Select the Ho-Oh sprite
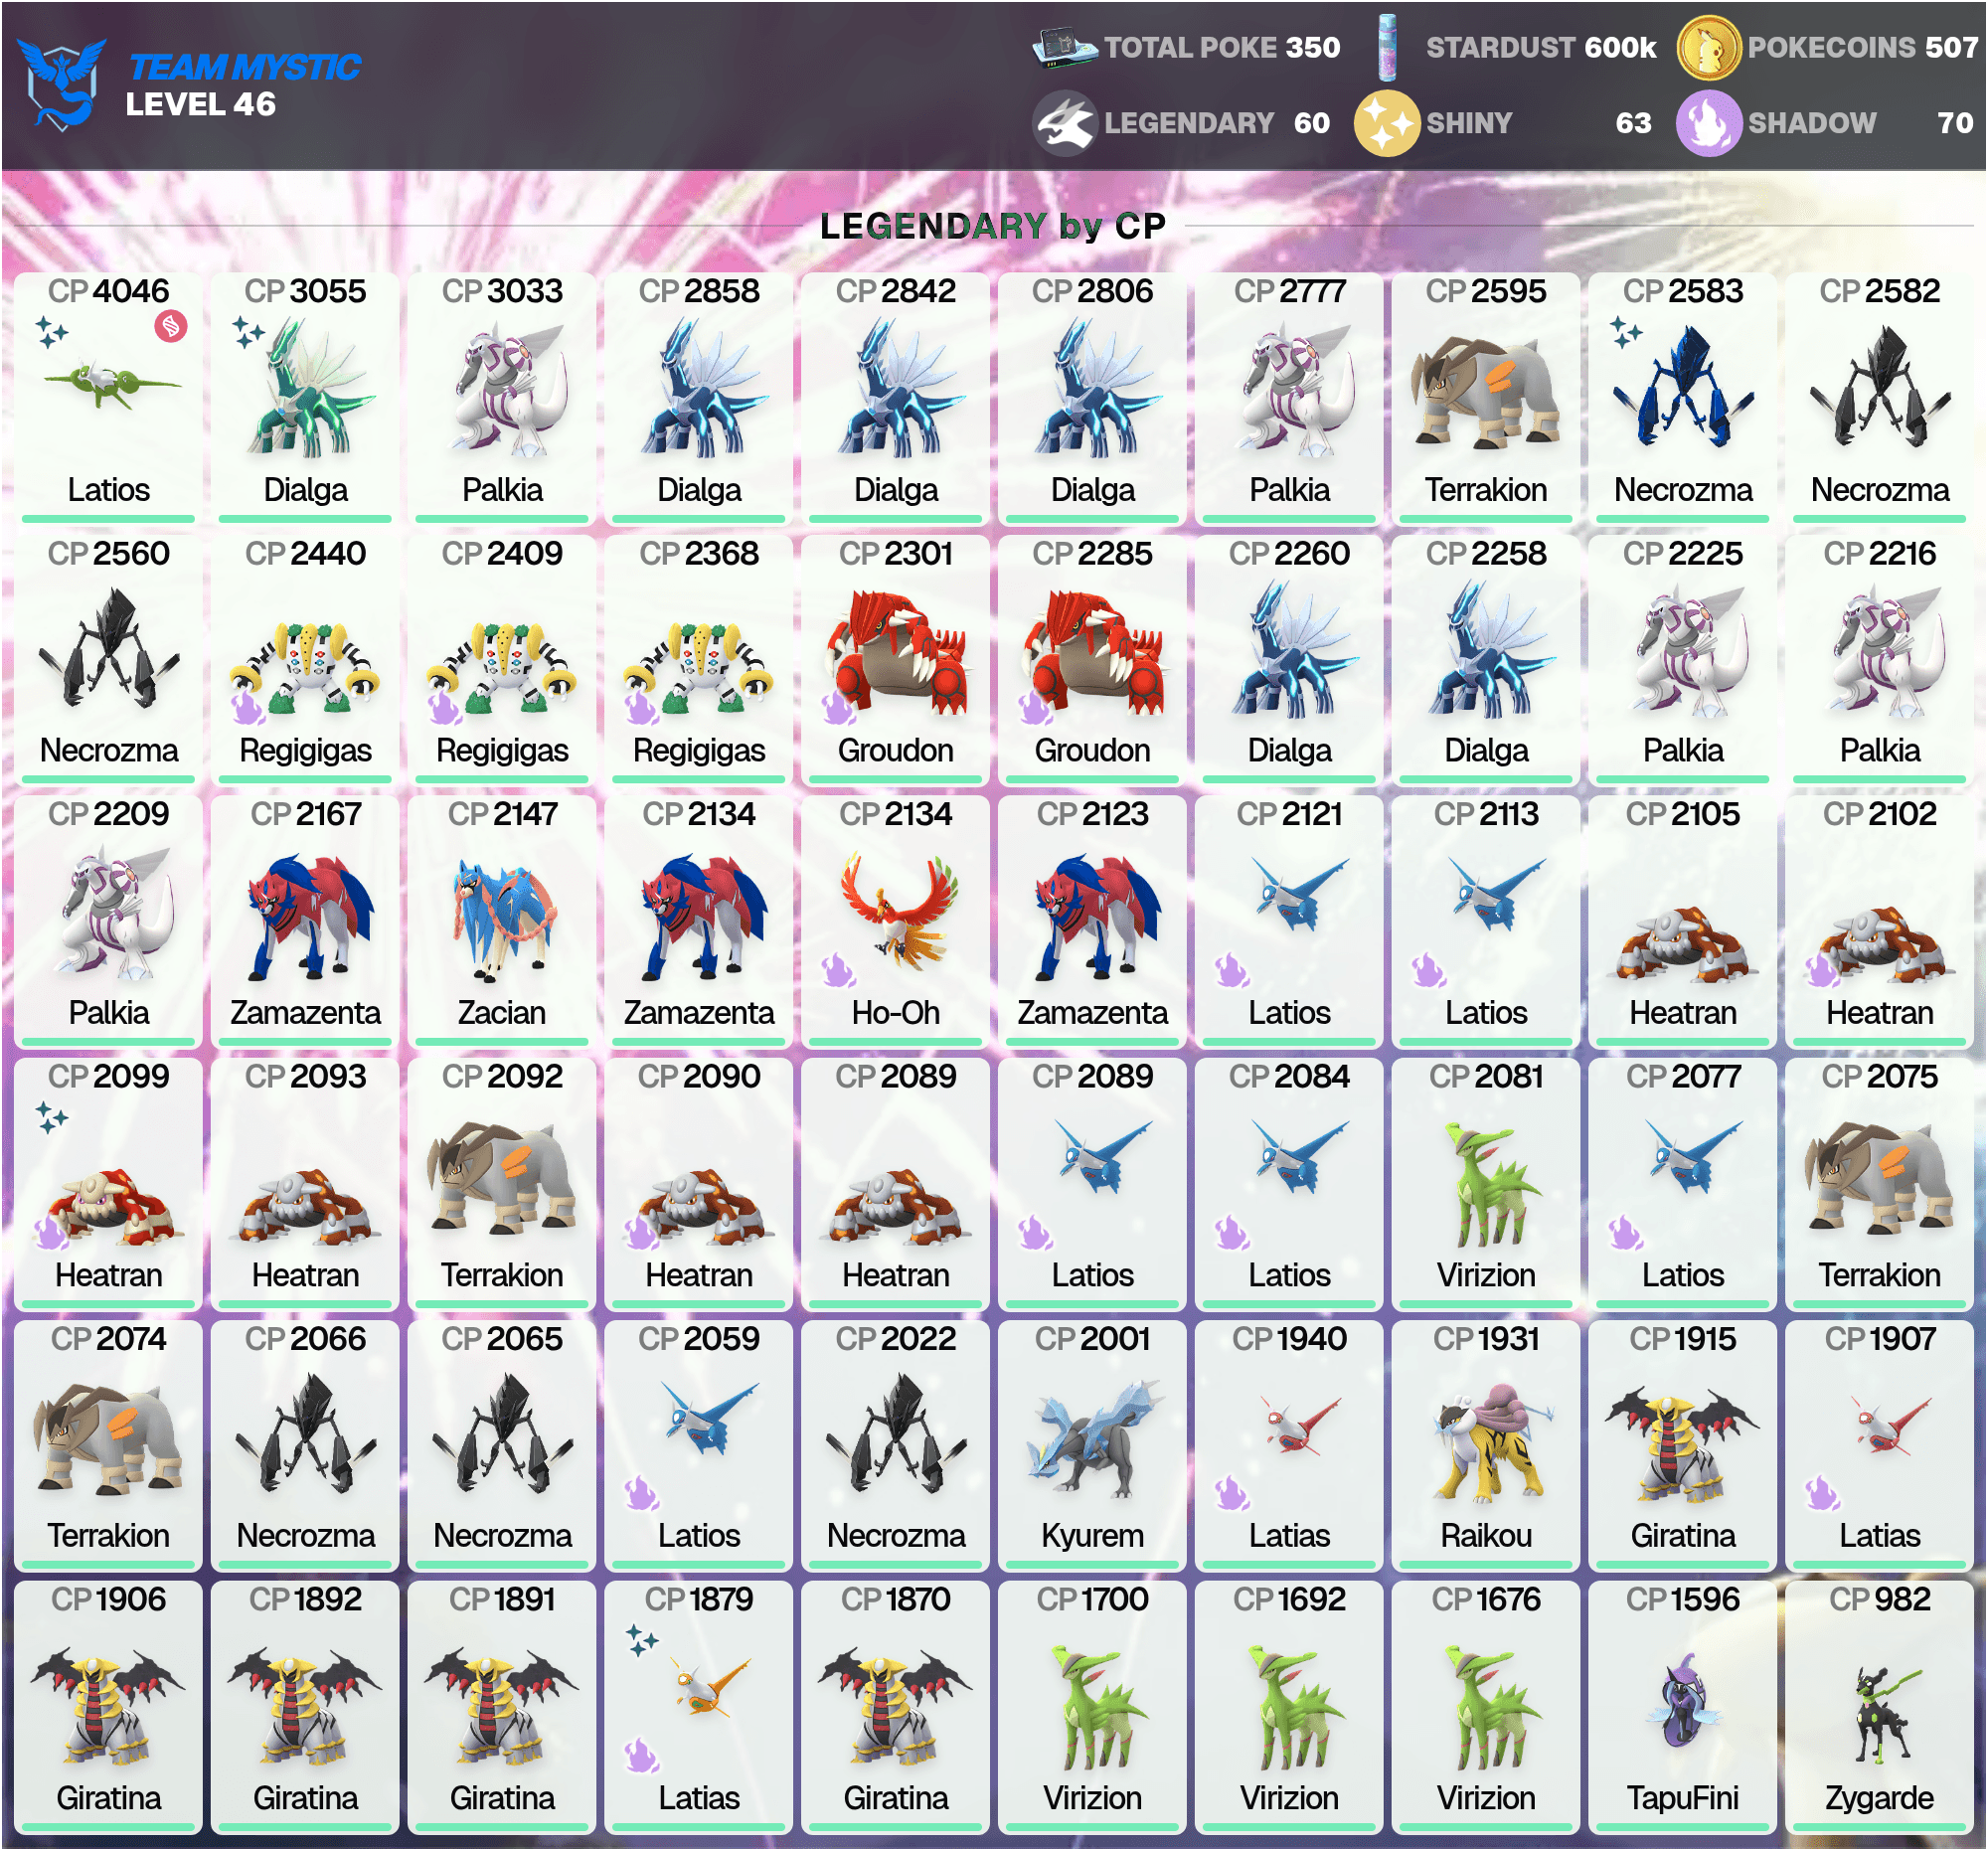Image resolution: width=1988 pixels, height=1849 pixels. point(901,911)
